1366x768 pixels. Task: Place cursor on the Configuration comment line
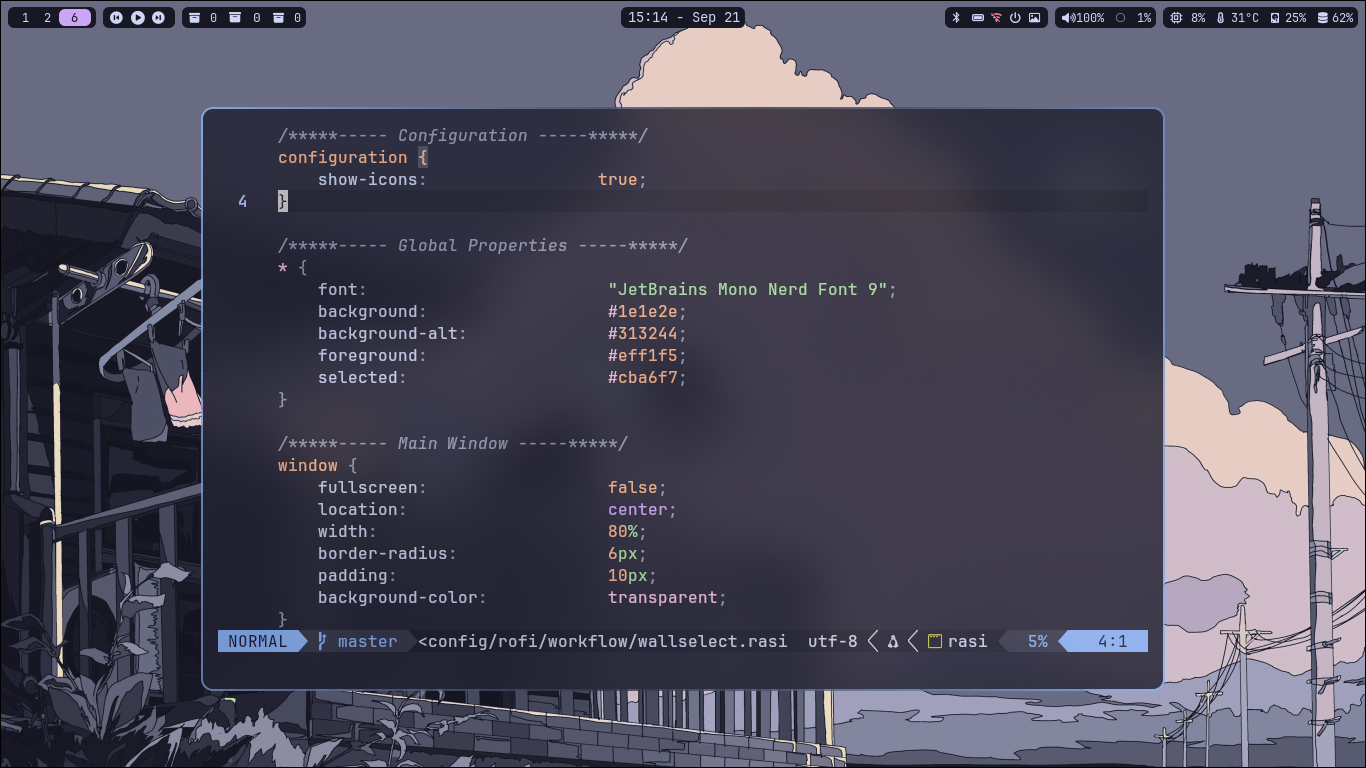(463, 135)
